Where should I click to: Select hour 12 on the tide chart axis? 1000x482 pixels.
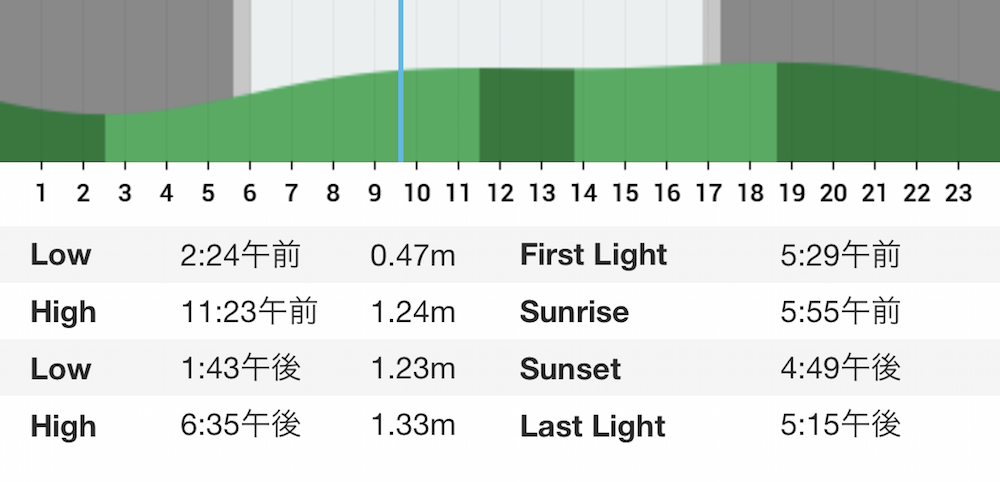click(499, 193)
